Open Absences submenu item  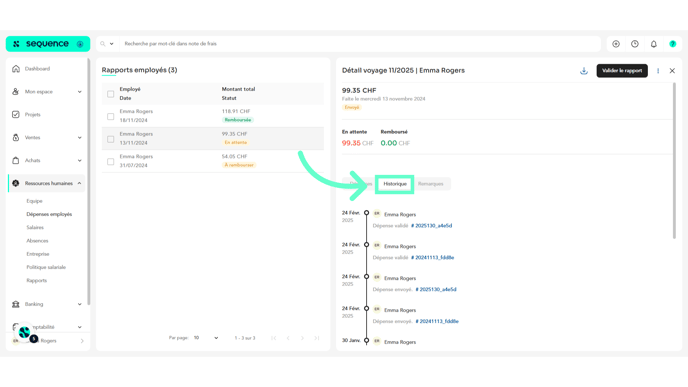37,240
